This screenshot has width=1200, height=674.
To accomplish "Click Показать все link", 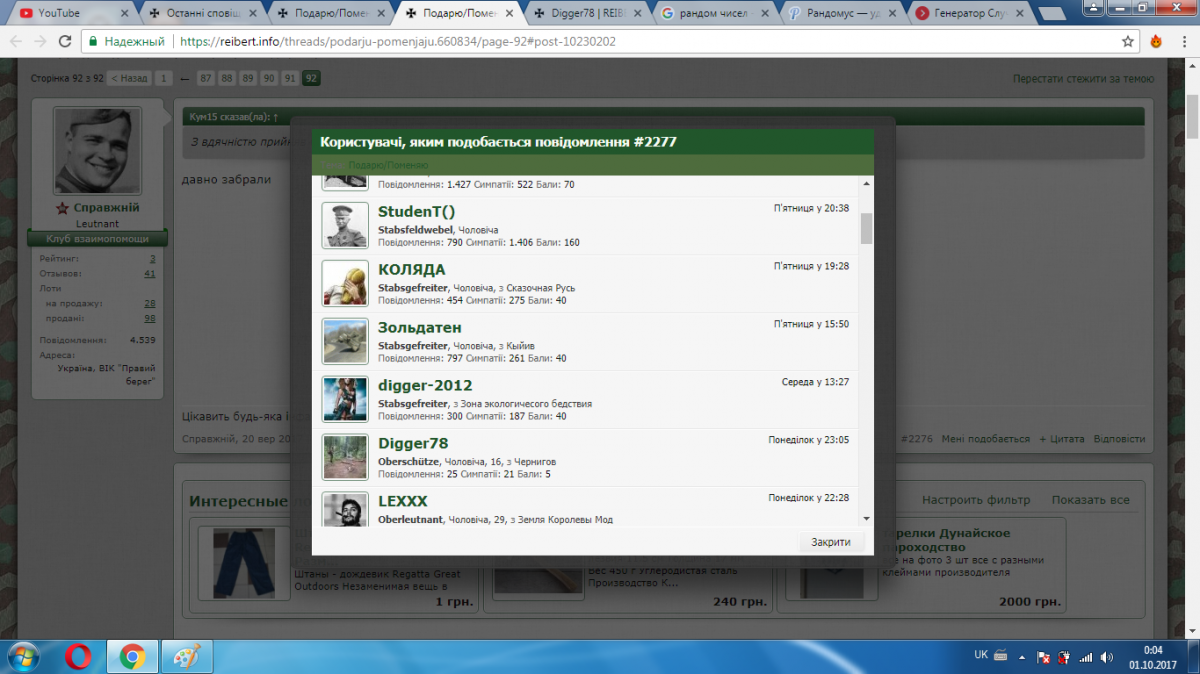I will point(1090,500).
